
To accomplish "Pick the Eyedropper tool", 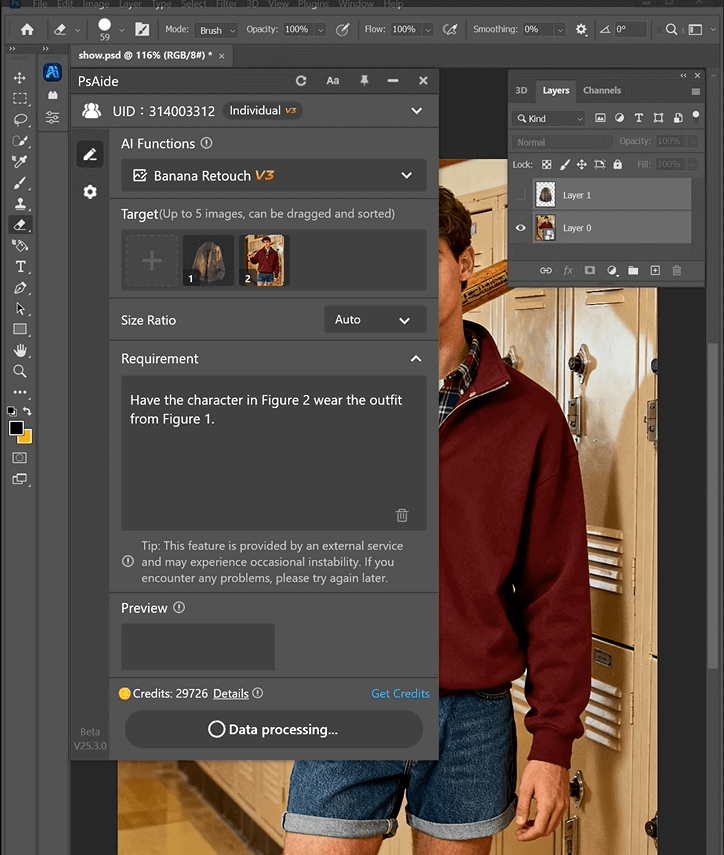I will pyautogui.click(x=20, y=162).
